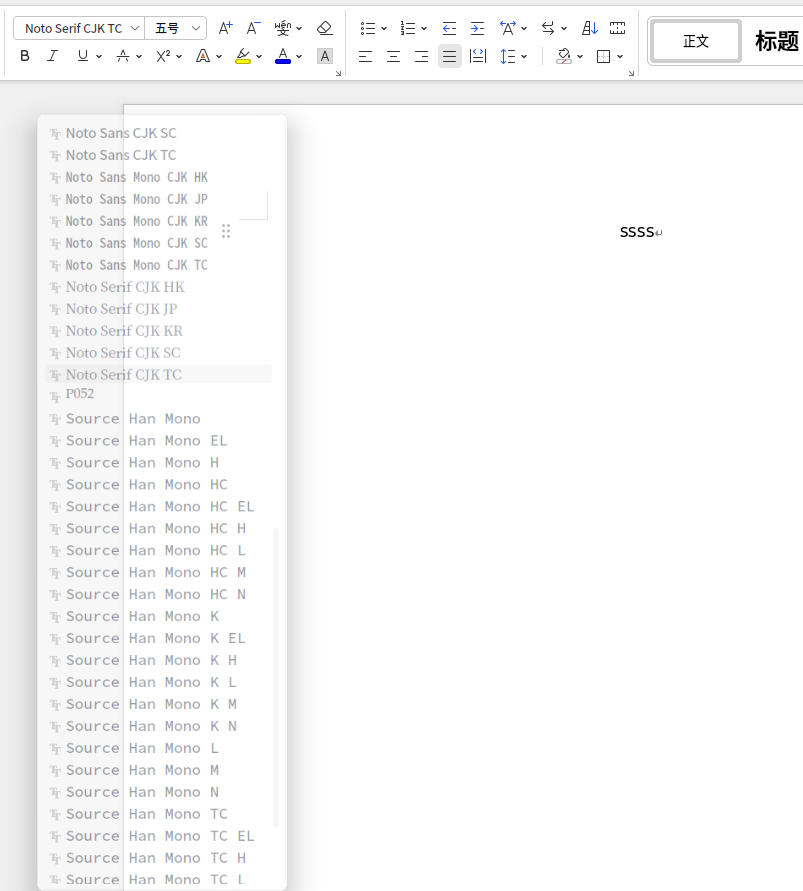
Task: Apply text effects
Action: [203, 56]
